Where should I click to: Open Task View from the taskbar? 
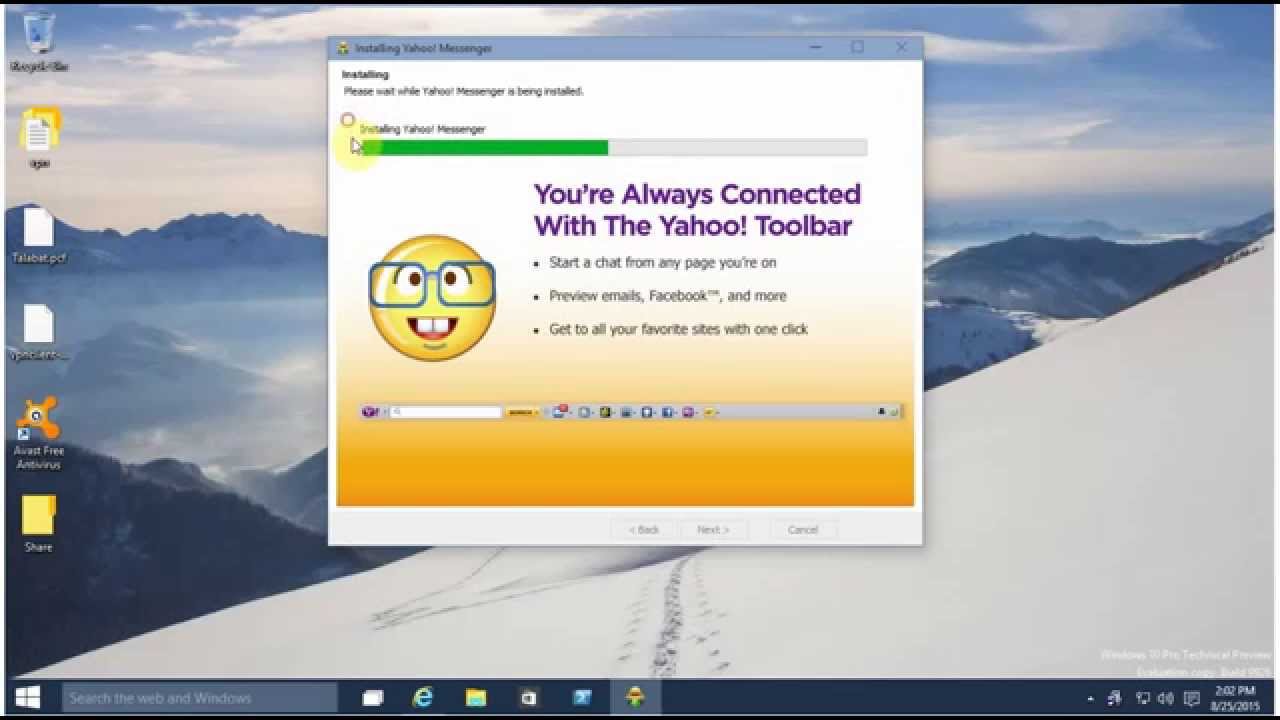point(373,698)
